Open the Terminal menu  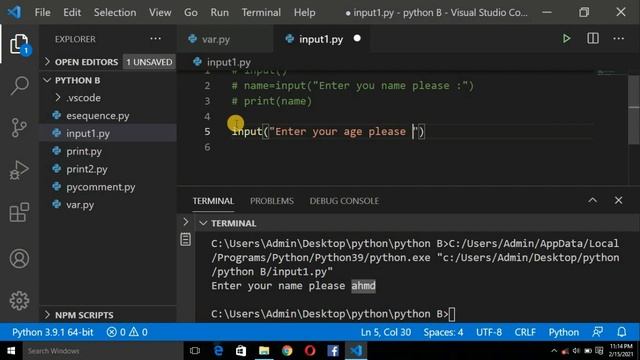(261, 12)
